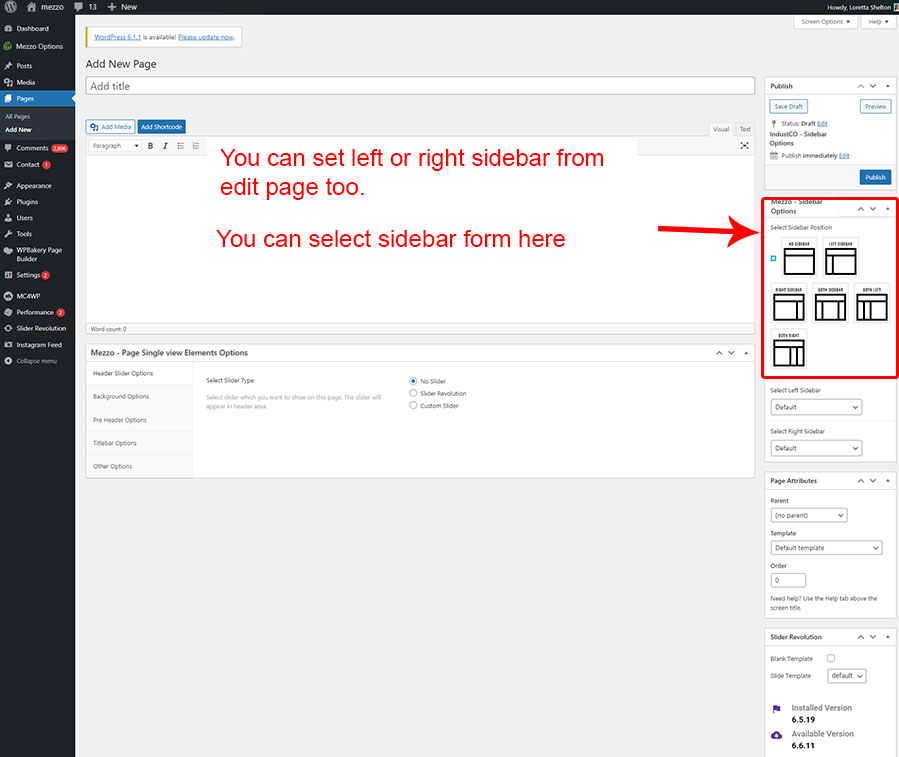Open Background Options tab
The image size is (899, 757).
click(x=121, y=396)
